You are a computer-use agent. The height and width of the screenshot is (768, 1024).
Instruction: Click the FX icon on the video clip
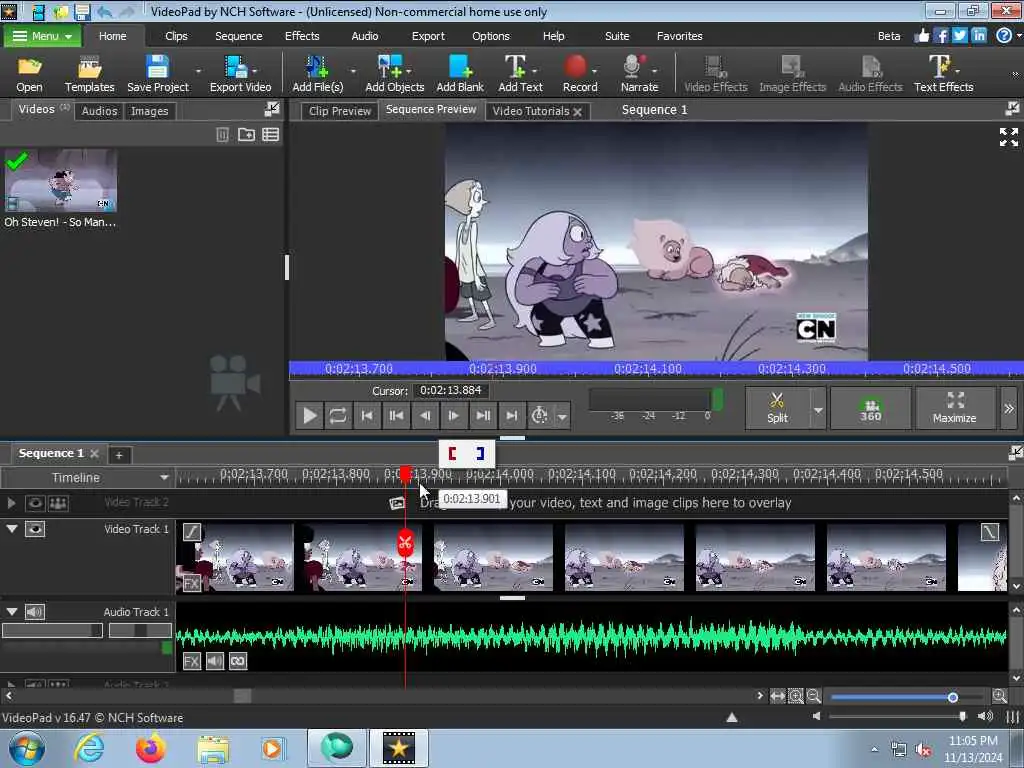[x=192, y=583]
